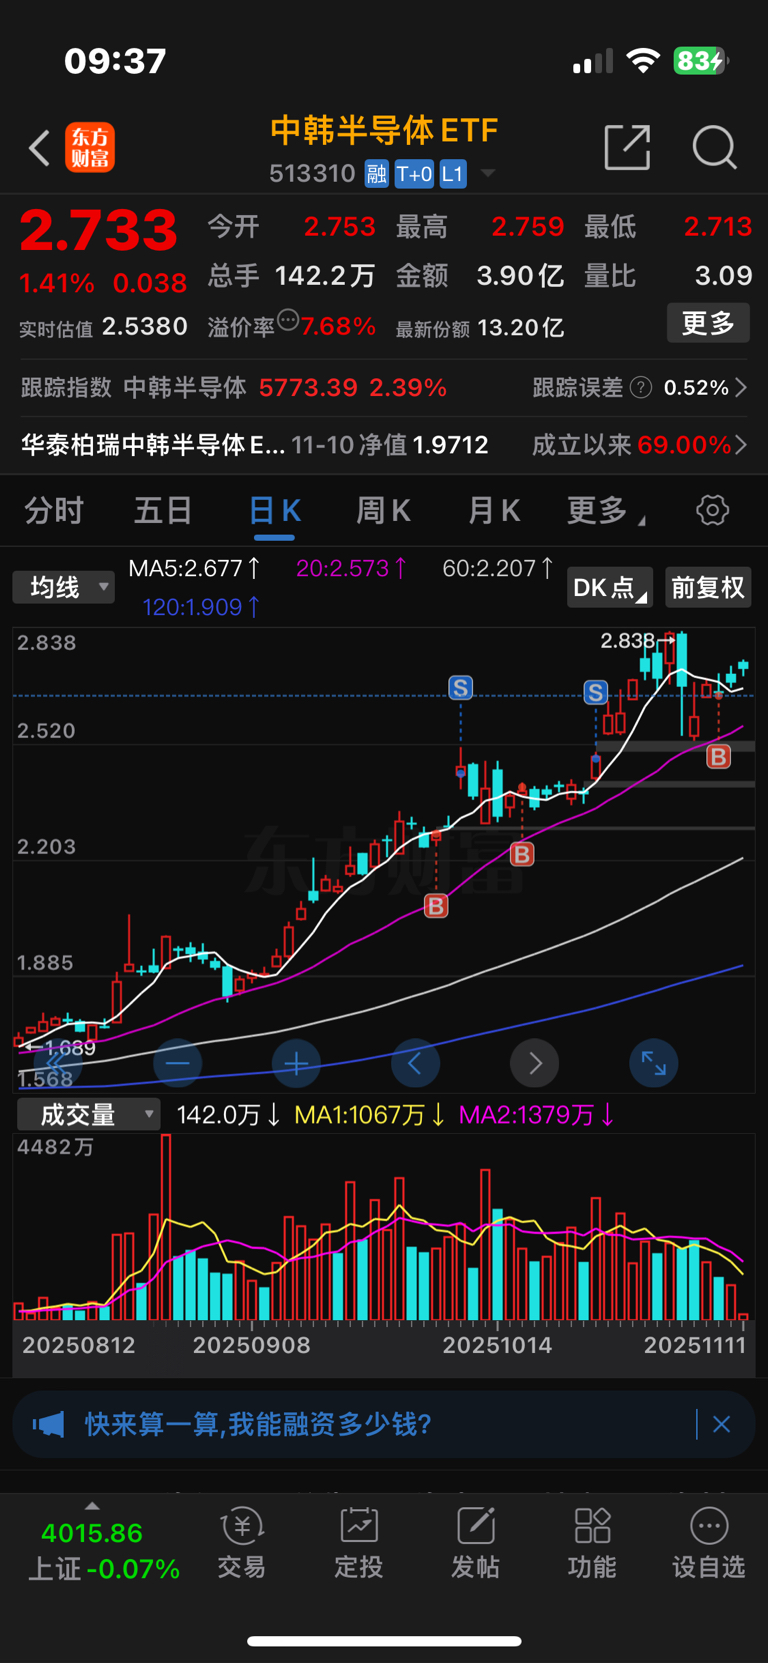Viewport: 768px width, 1663px height.
Task: Switch to the 月K tab
Action: (493, 511)
